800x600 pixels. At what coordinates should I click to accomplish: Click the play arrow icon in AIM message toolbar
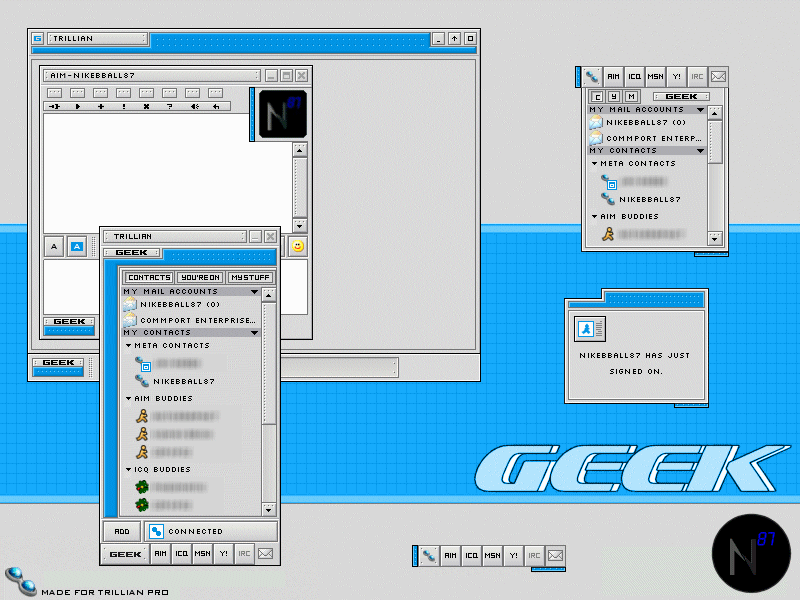pos(78,107)
